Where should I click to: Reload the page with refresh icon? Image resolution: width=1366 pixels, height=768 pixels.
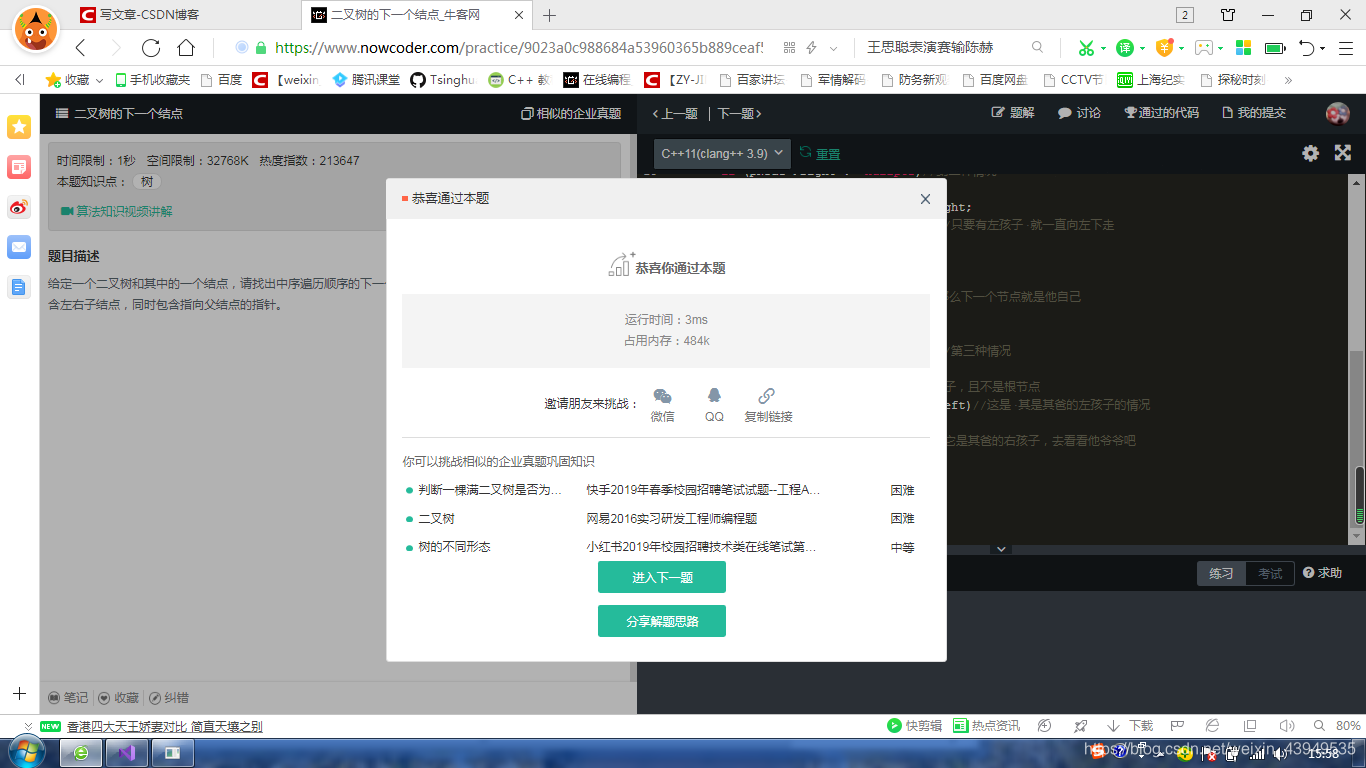click(x=151, y=48)
